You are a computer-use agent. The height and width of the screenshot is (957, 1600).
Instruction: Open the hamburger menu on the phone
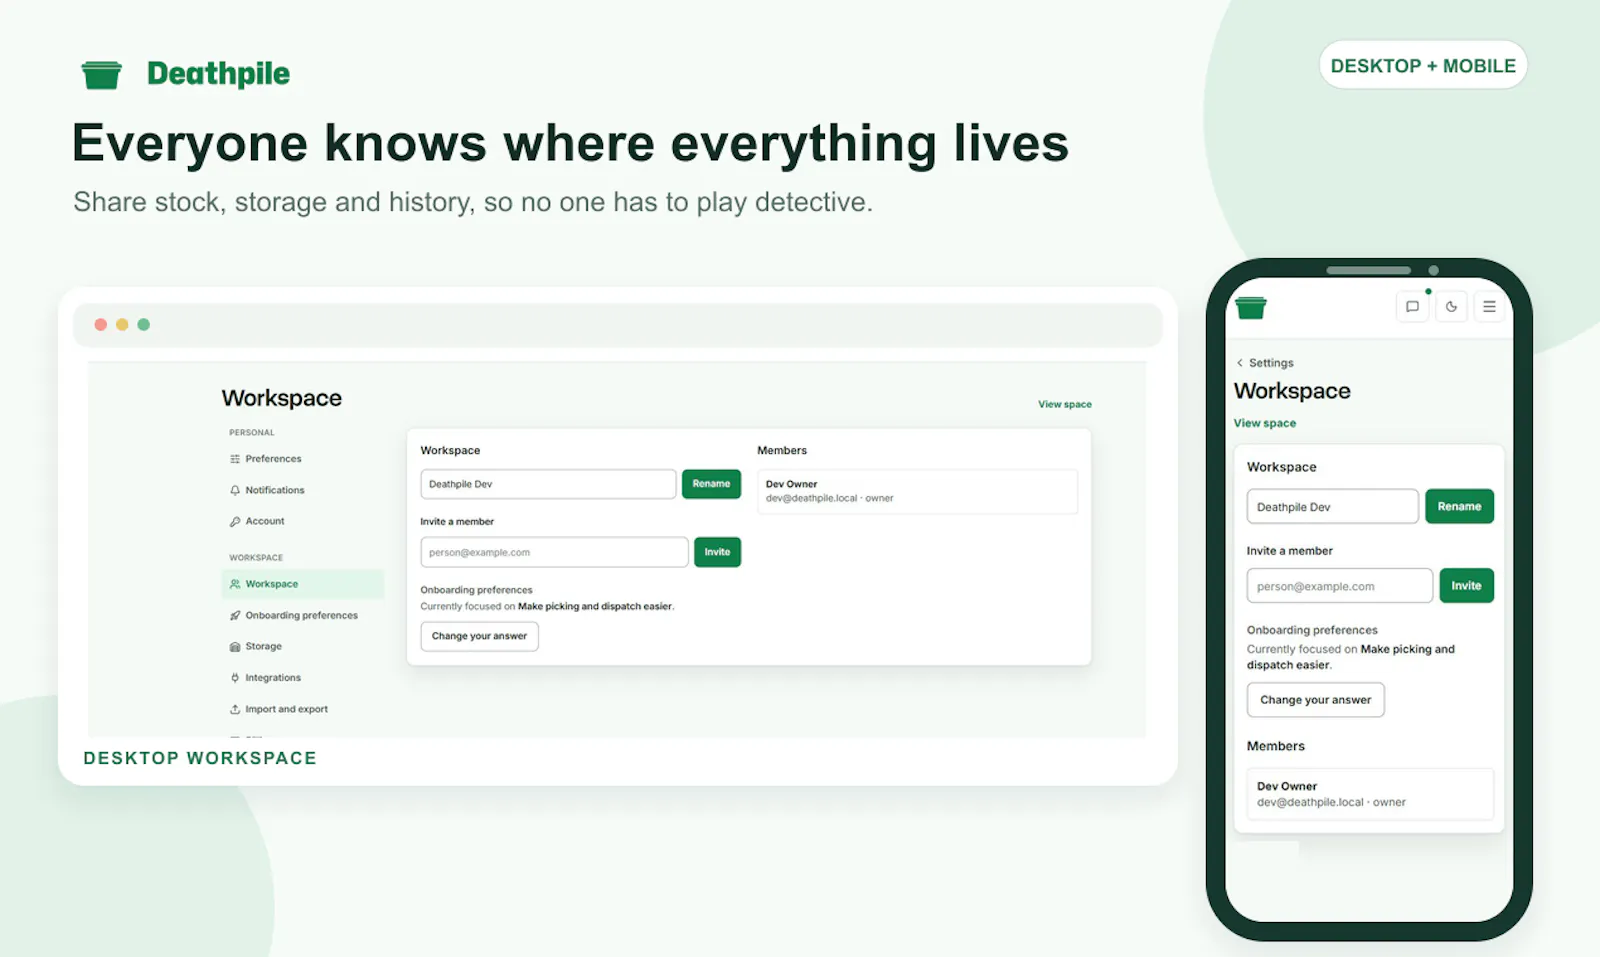click(1489, 307)
